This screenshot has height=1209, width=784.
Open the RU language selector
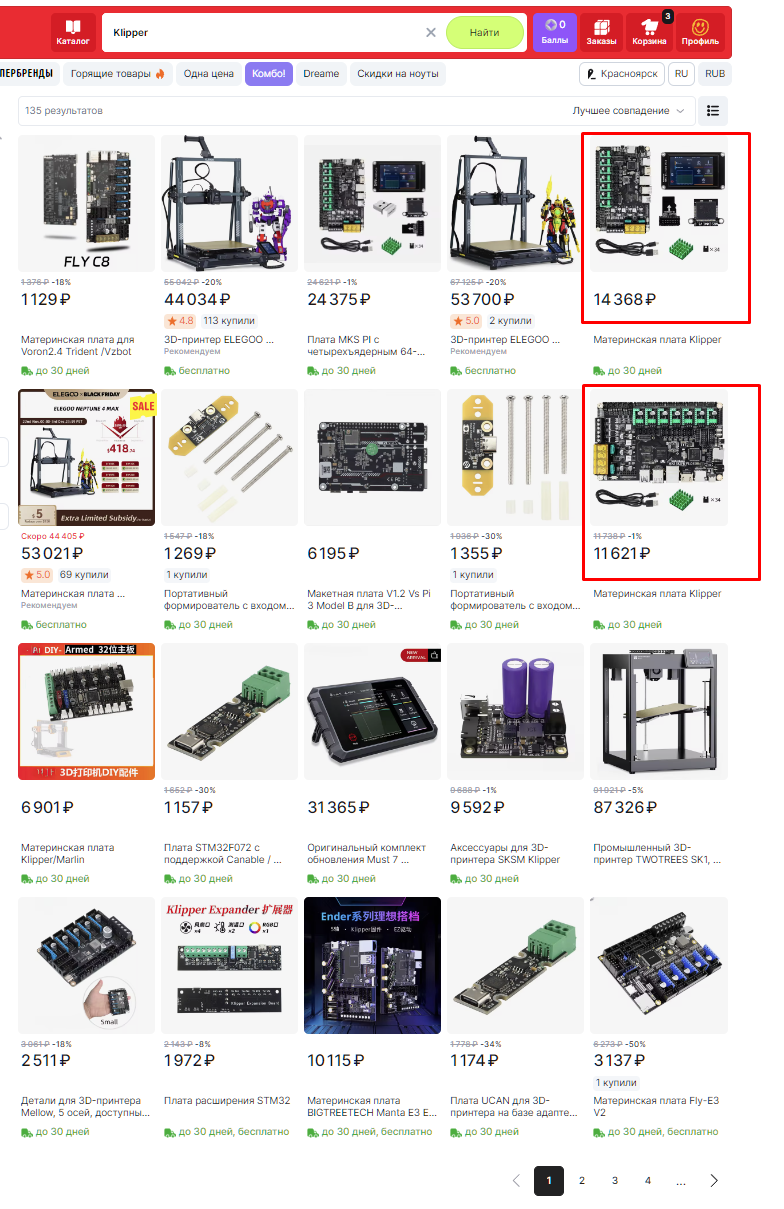[x=681, y=74]
